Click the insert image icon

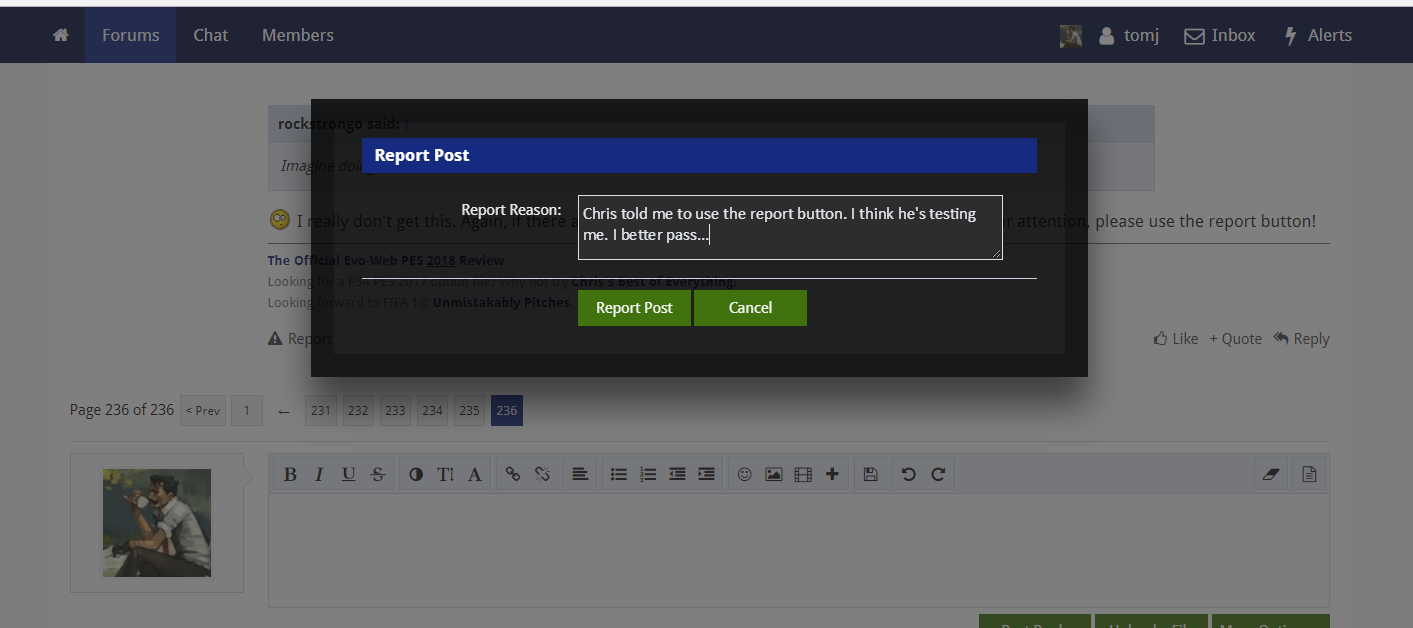point(773,475)
